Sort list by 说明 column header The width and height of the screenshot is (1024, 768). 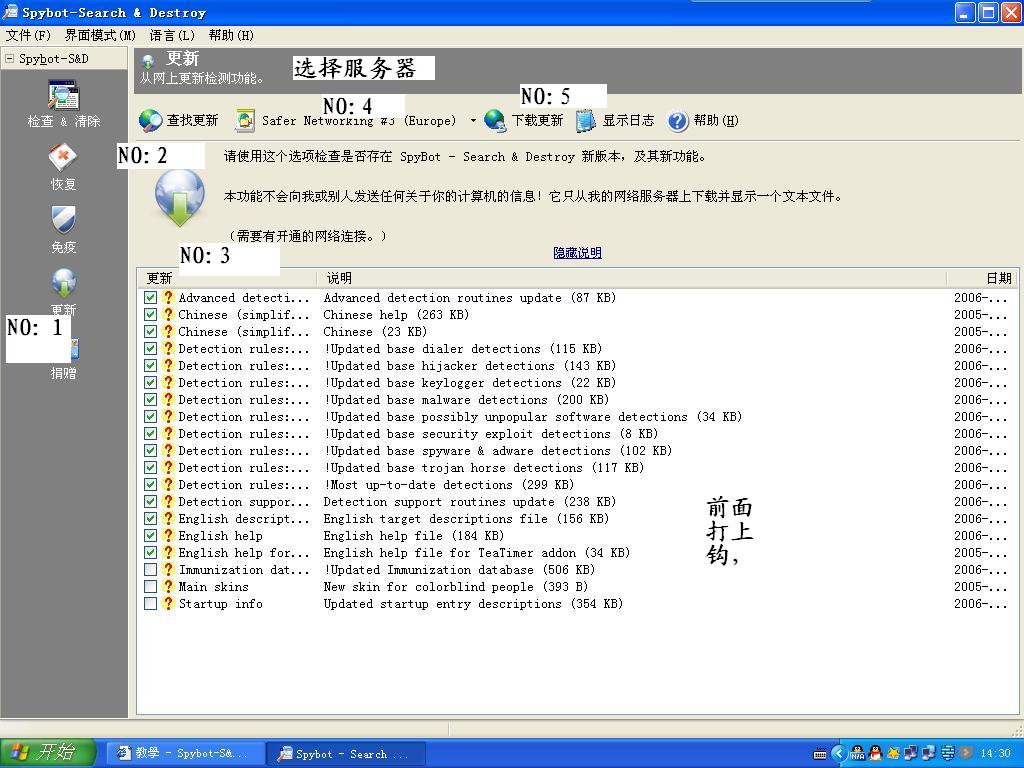point(632,278)
